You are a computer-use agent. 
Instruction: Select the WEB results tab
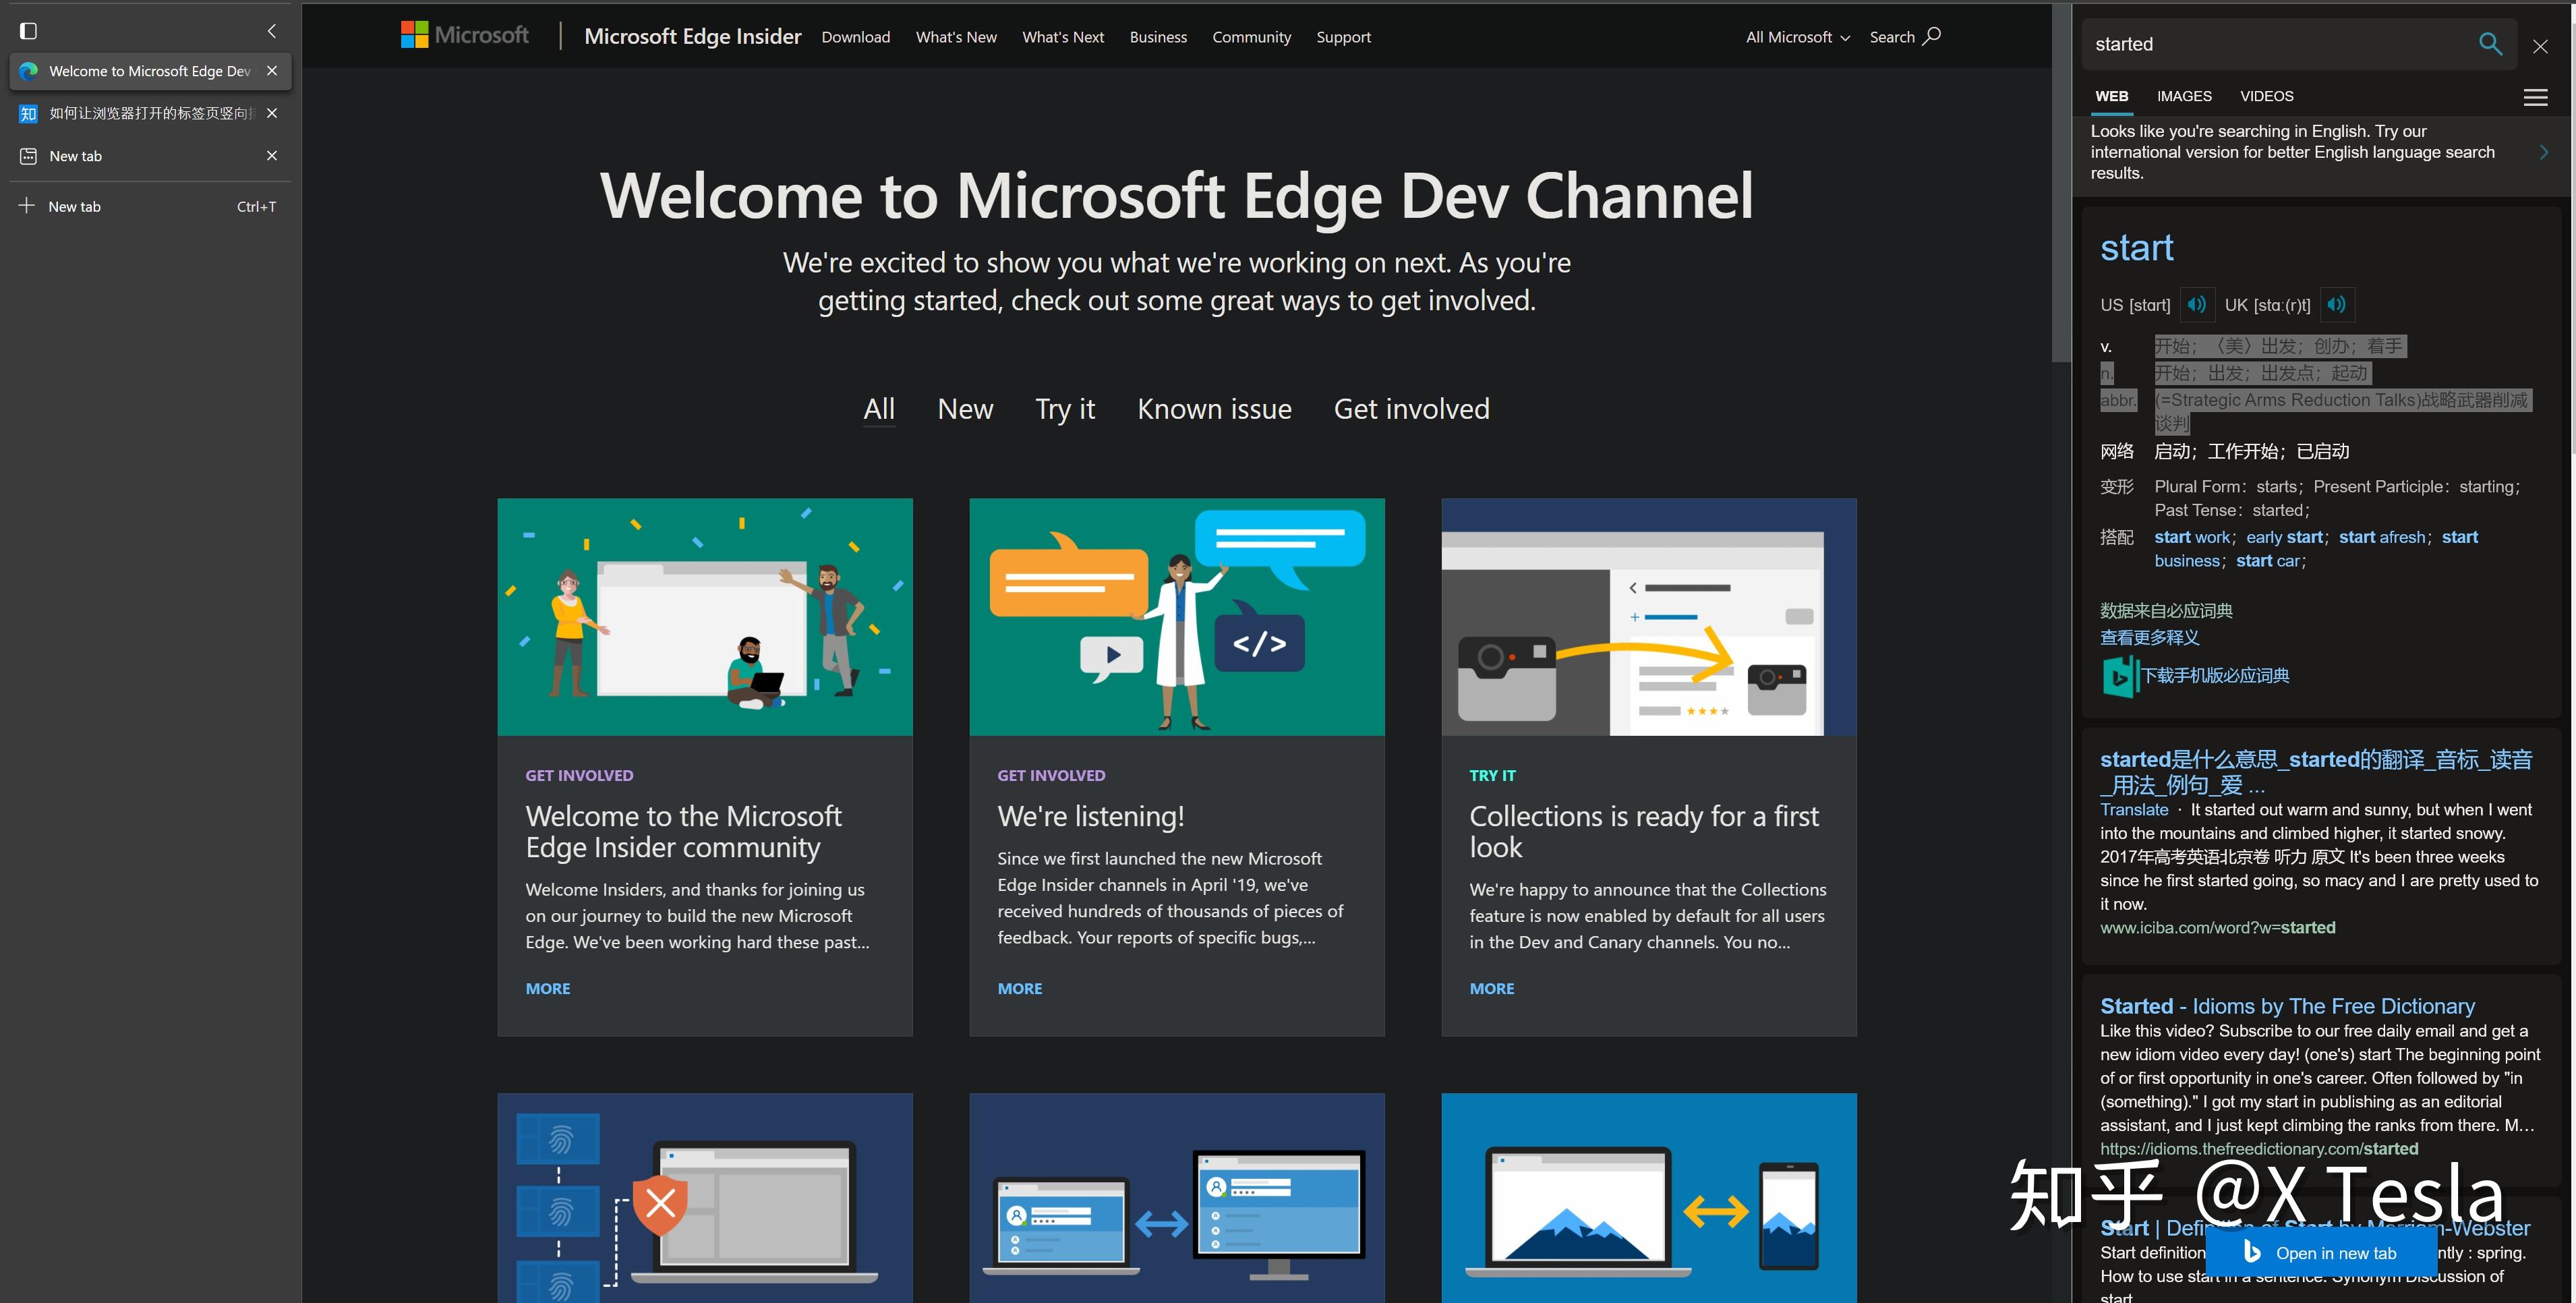coord(2111,96)
